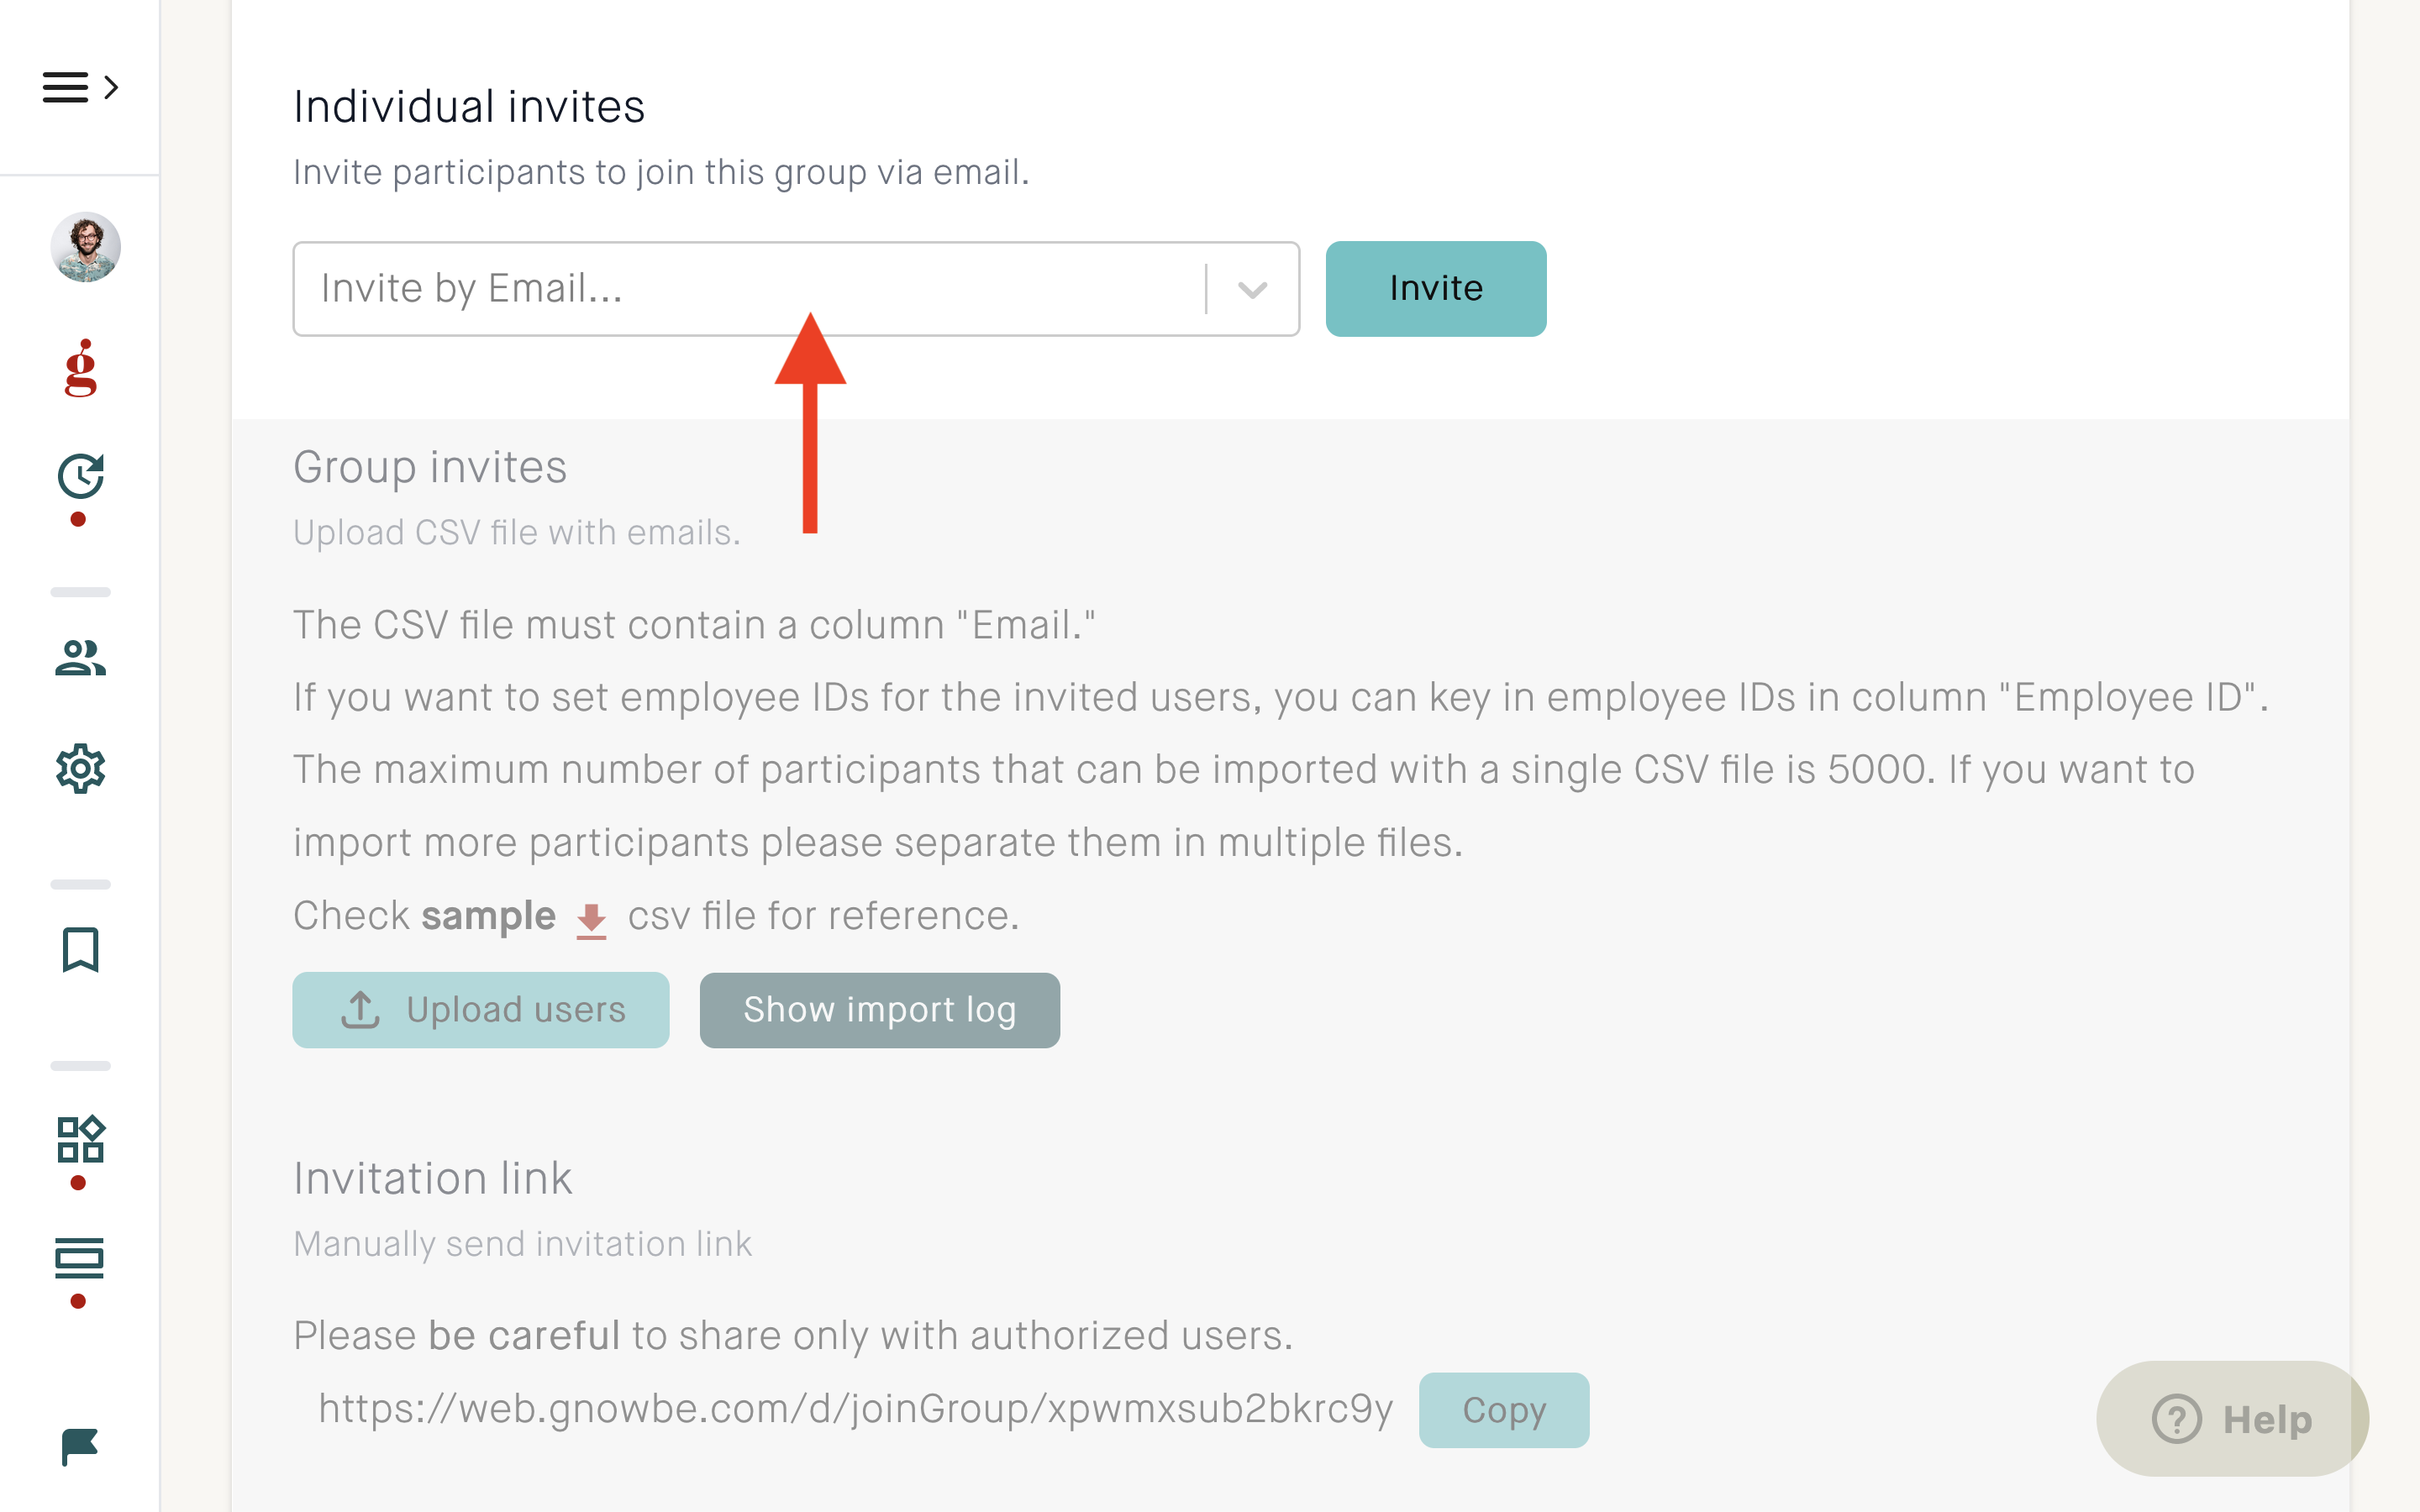This screenshot has height=1512, width=2420.
Task: Click the Individual invites heading
Action: (469, 107)
